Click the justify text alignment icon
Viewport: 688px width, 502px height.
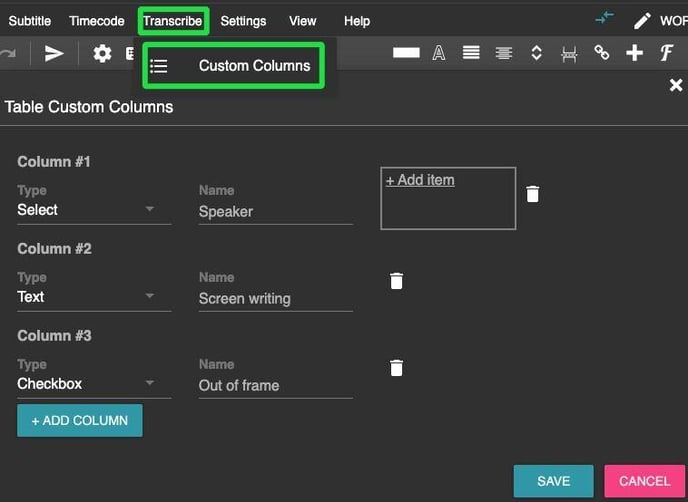tap(471, 54)
